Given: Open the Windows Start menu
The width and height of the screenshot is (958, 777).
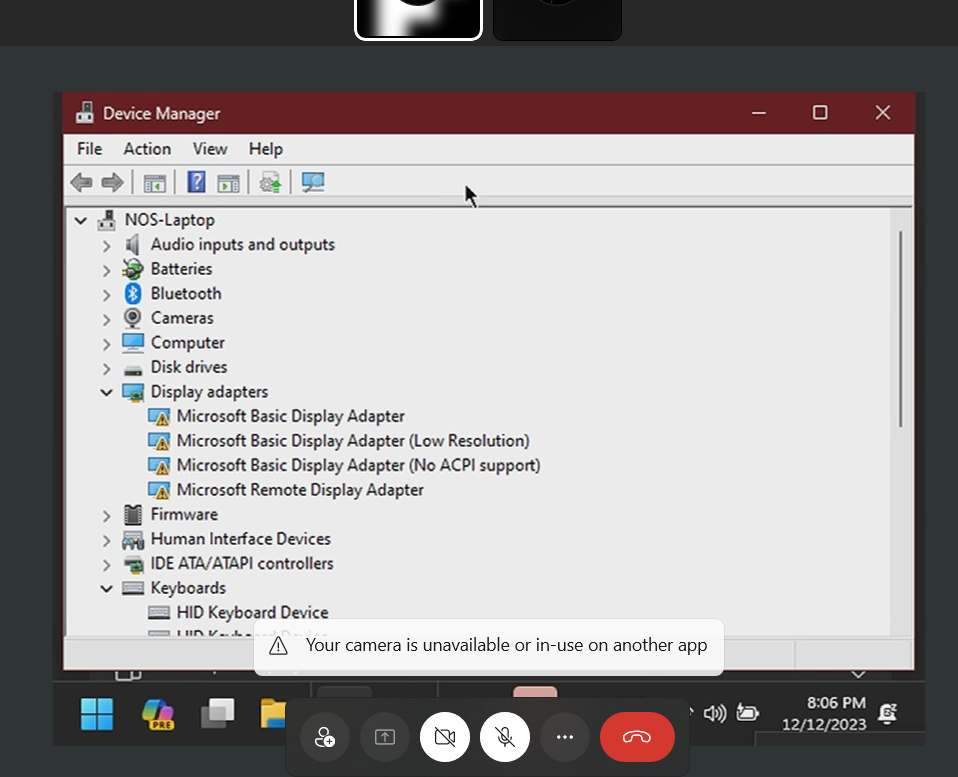Looking at the screenshot, I should [x=97, y=714].
